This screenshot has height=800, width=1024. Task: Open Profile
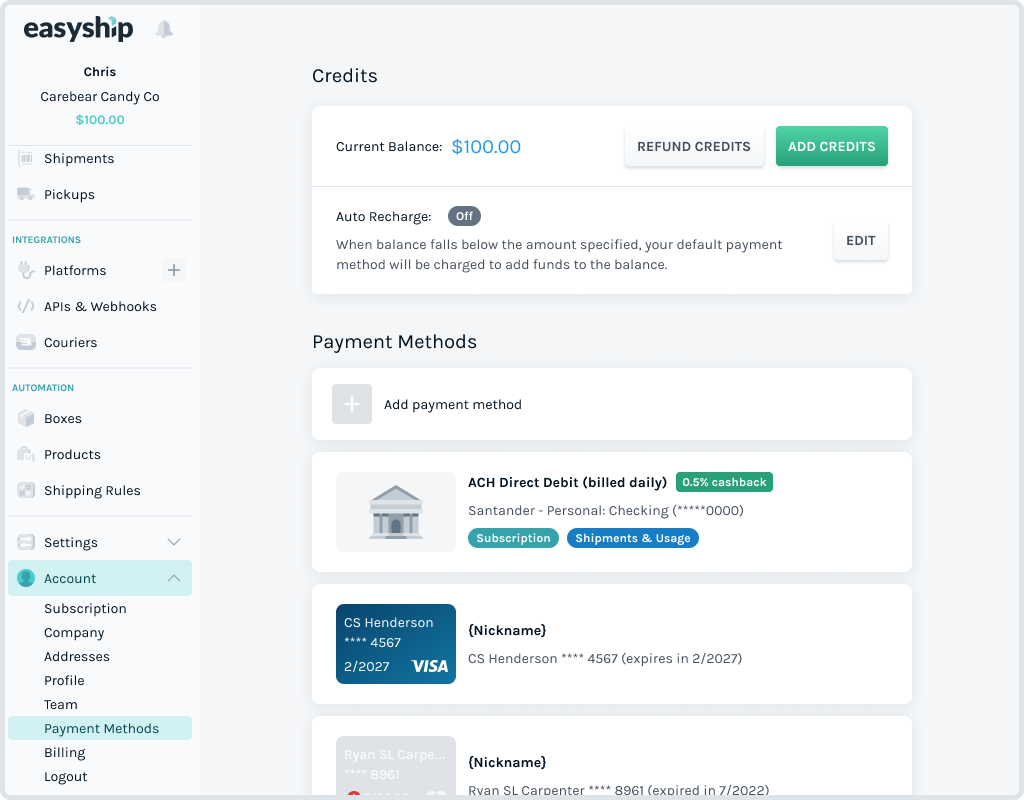65,680
